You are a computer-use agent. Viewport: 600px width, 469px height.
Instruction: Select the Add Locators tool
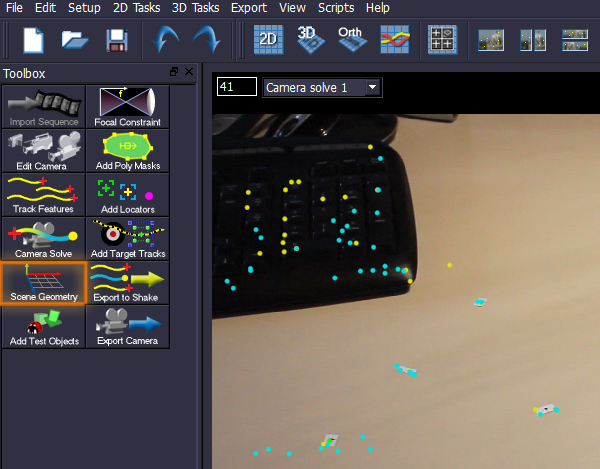[128, 194]
